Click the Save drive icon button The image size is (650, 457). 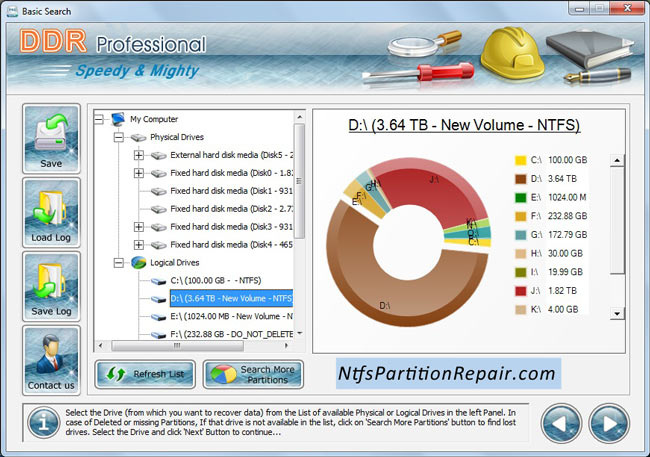(51, 139)
